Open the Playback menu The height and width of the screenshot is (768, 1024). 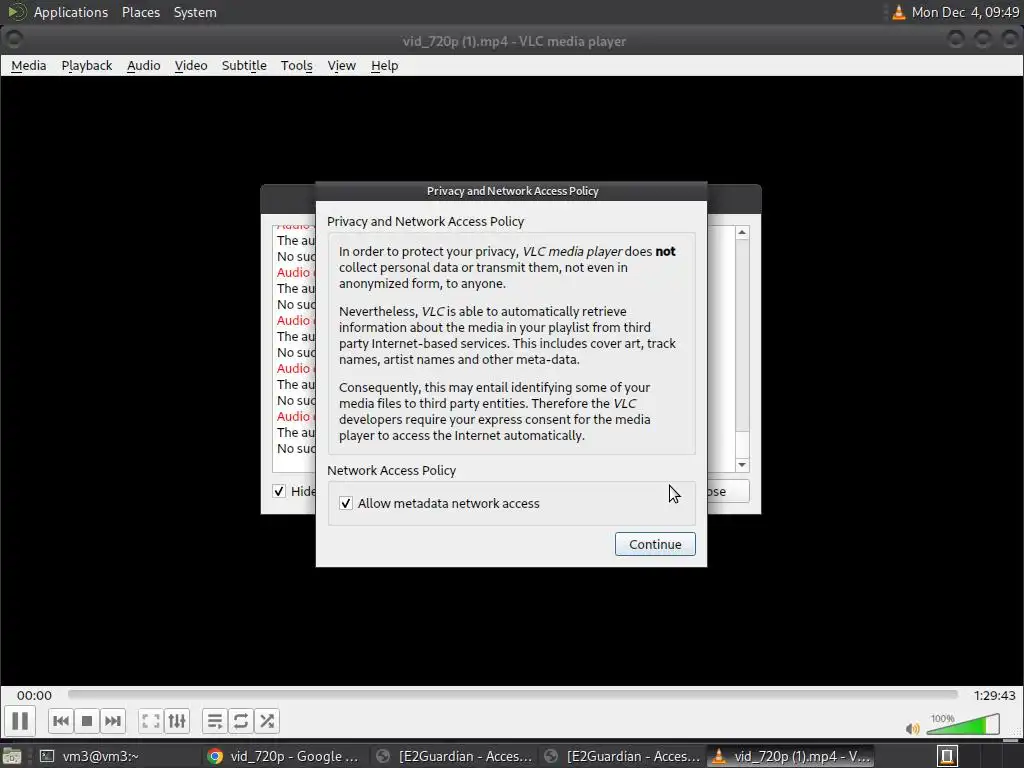pyautogui.click(x=87, y=65)
